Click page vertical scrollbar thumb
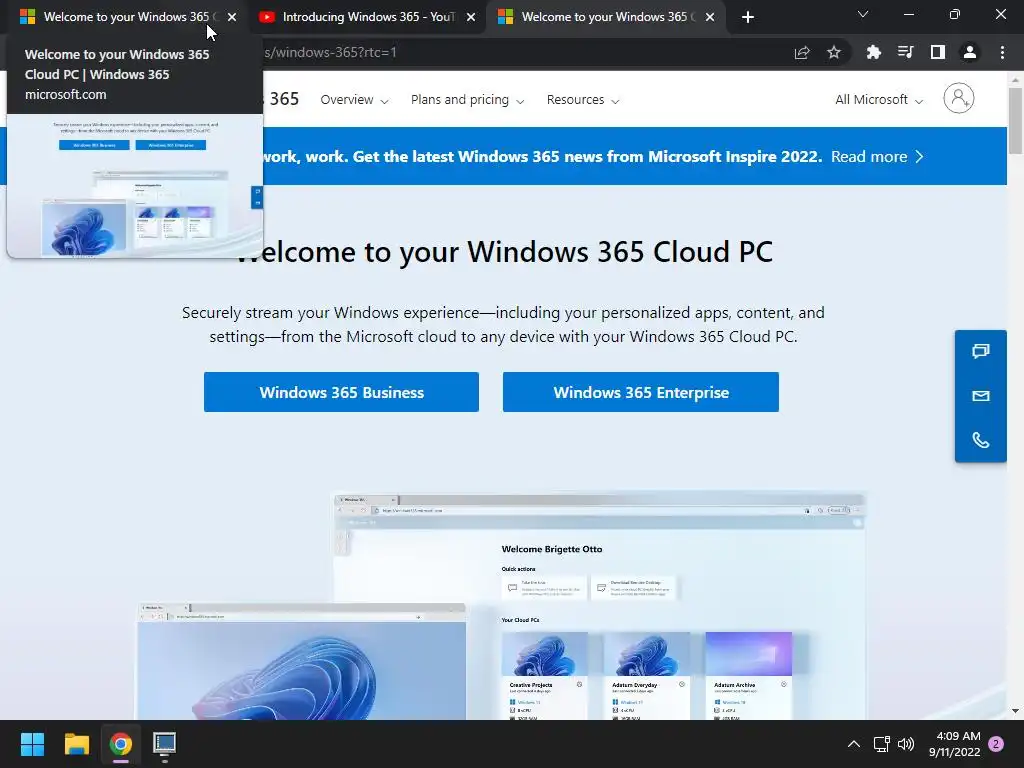 1015,121
